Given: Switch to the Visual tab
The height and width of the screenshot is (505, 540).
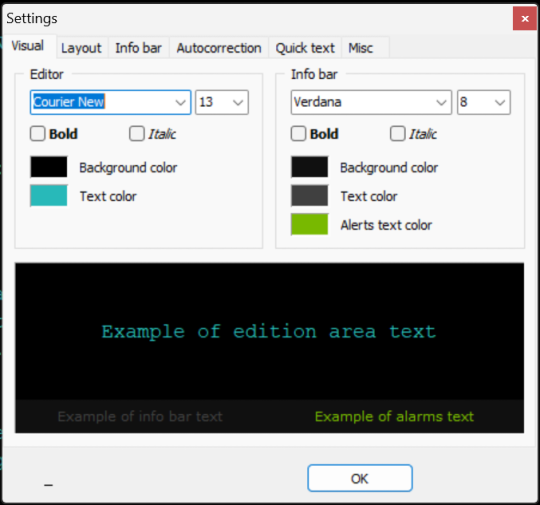Looking at the screenshot, I should [28, 46].
